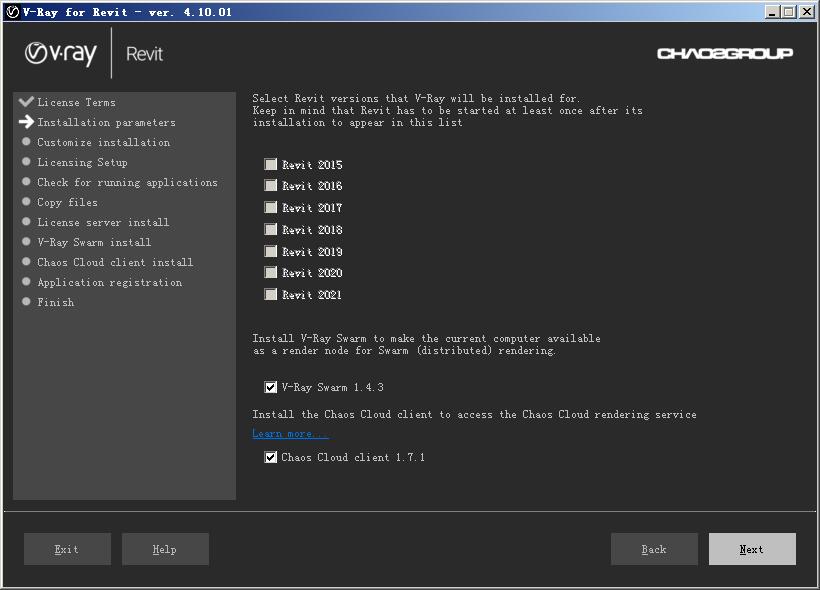Click the Copy files step

(67, 202)
